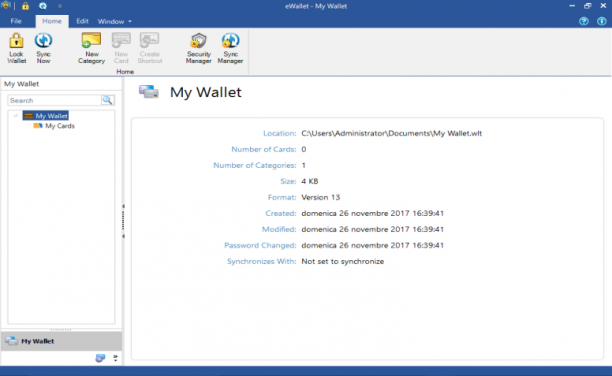Click the wallet file location path
The width and height of the screenshot is (612, 376).
click(391, 133)
